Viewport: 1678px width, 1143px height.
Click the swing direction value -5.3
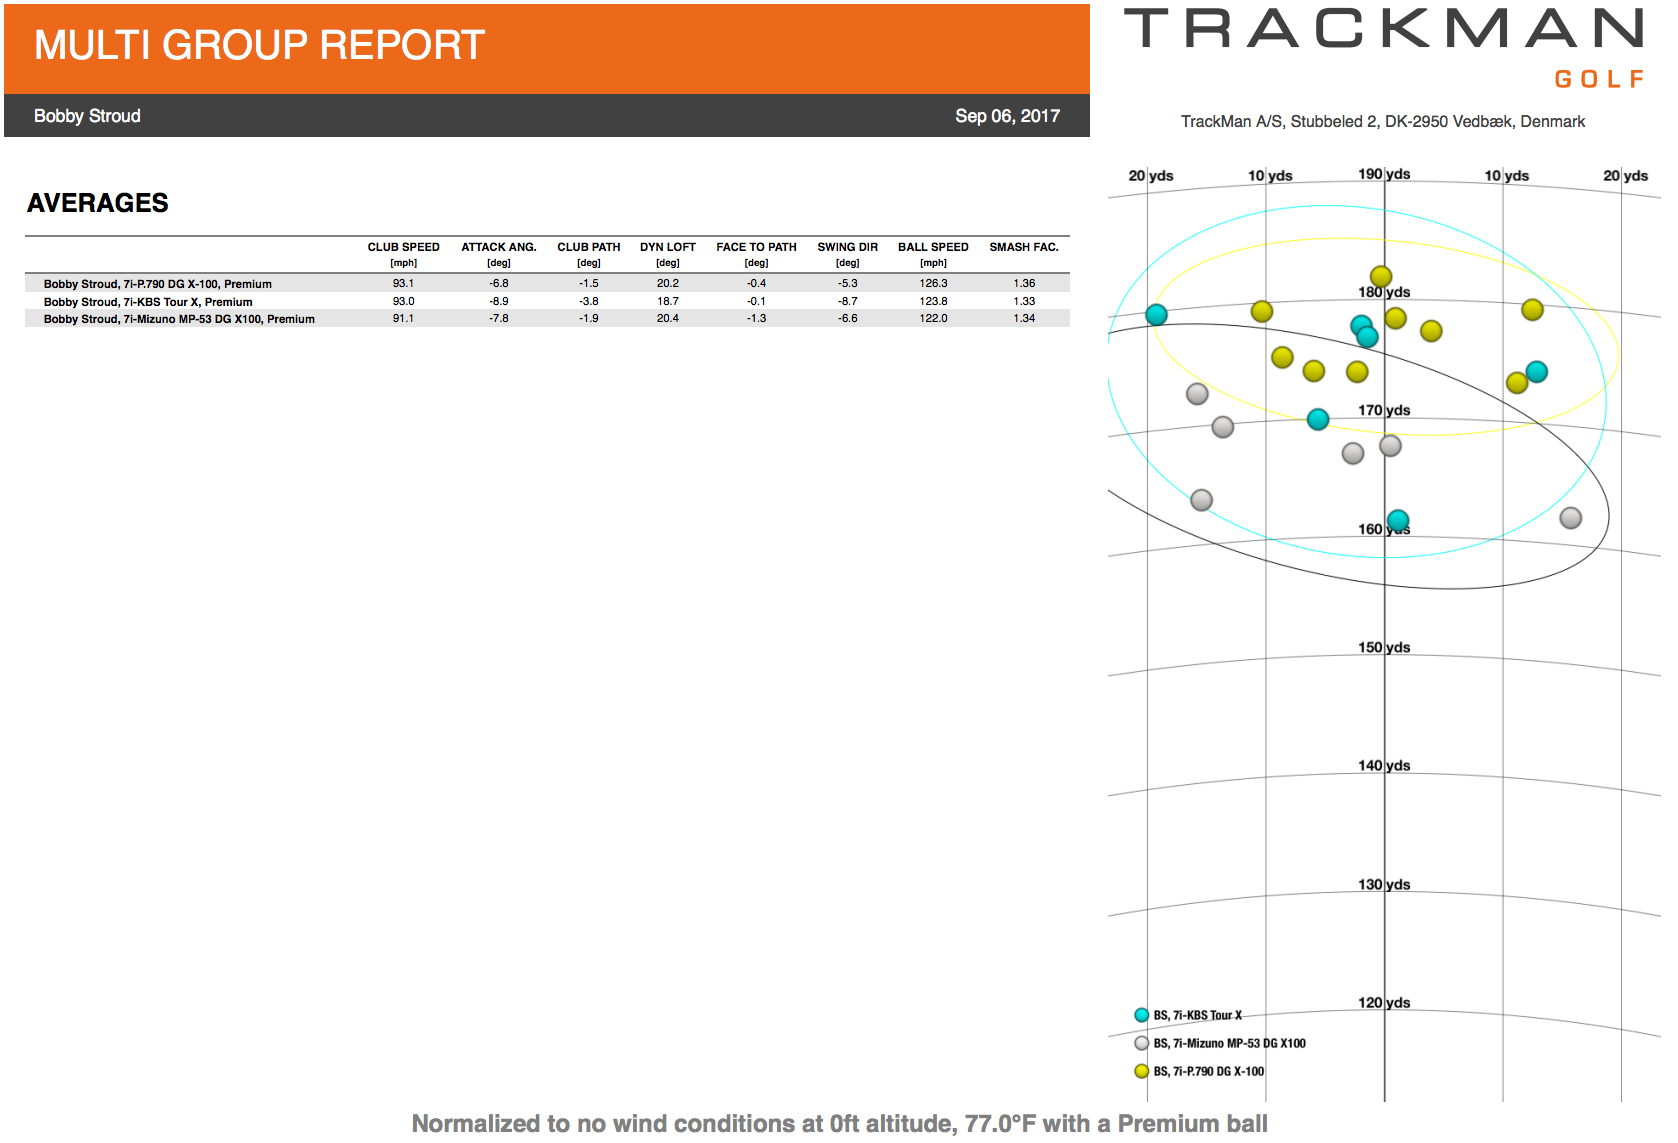(x=848, y=284)
